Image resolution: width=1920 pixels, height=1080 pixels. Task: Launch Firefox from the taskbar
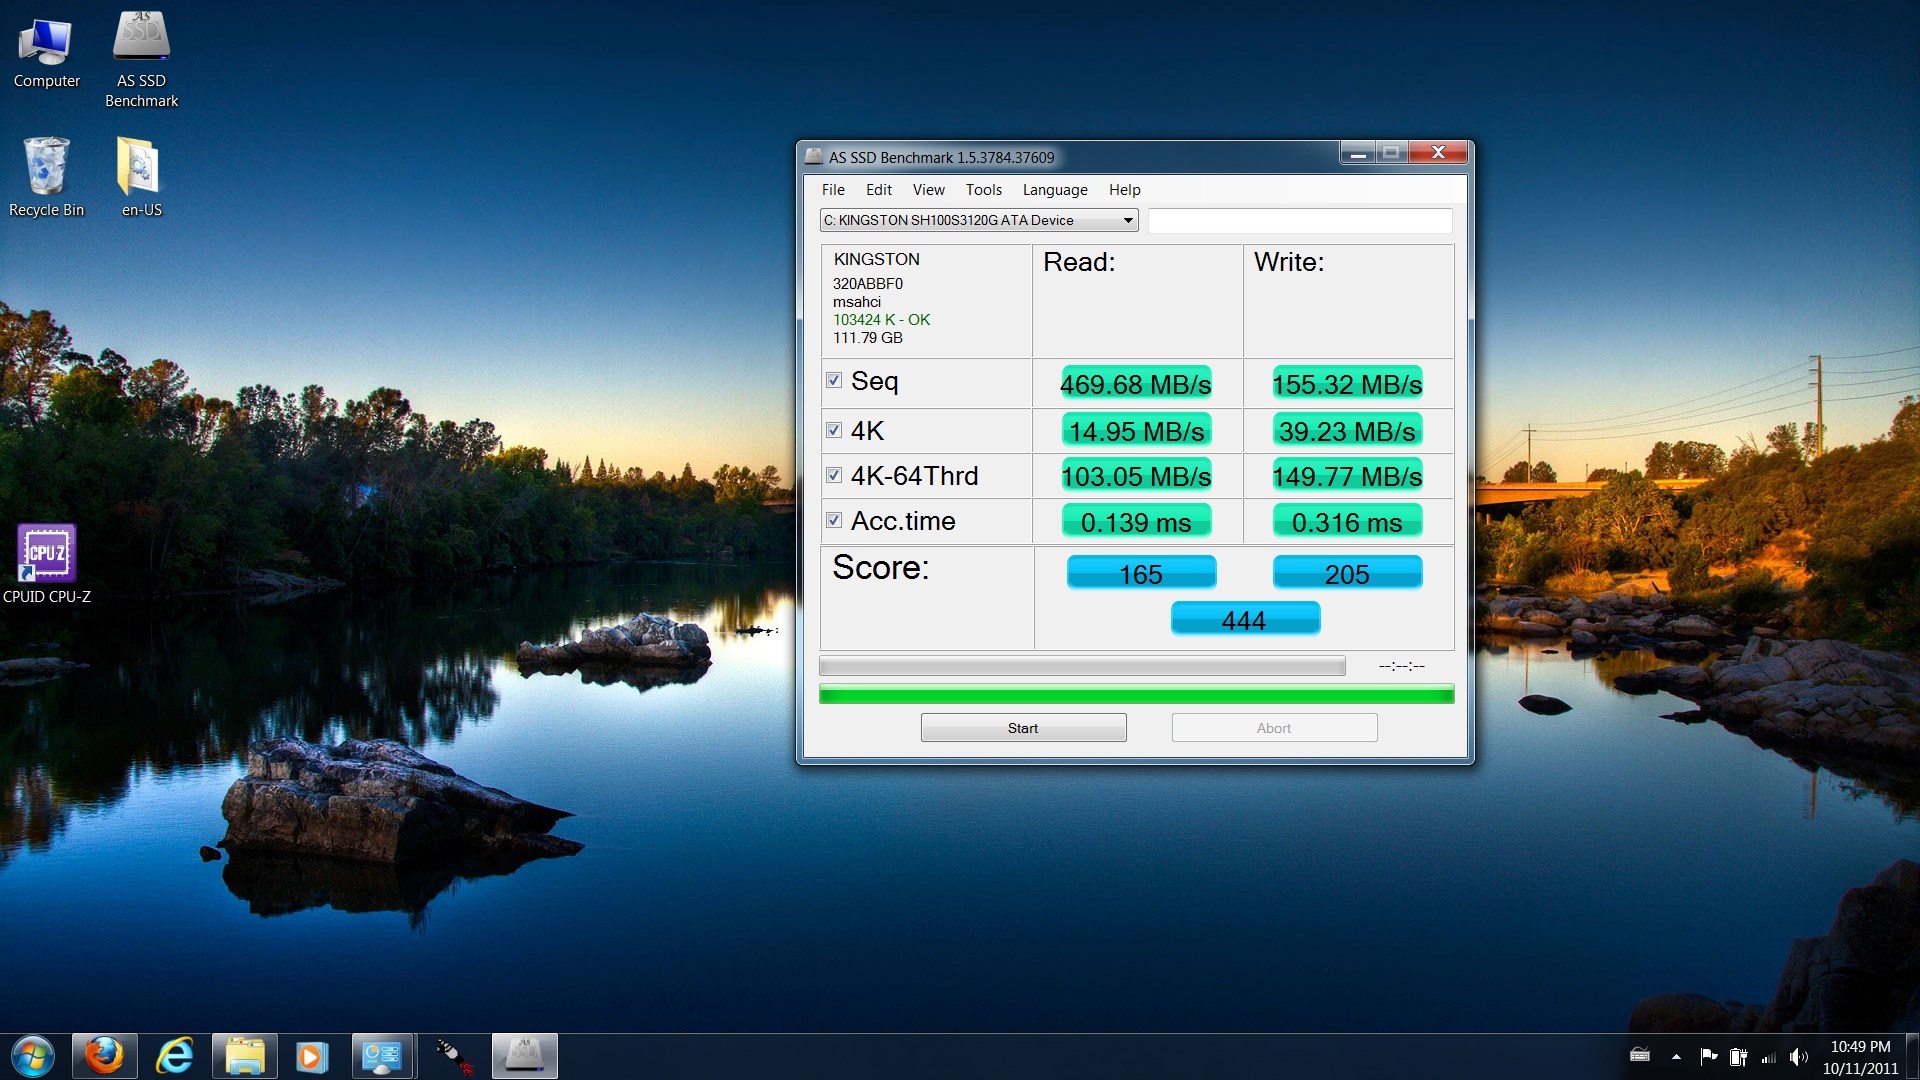point(104,1056)
